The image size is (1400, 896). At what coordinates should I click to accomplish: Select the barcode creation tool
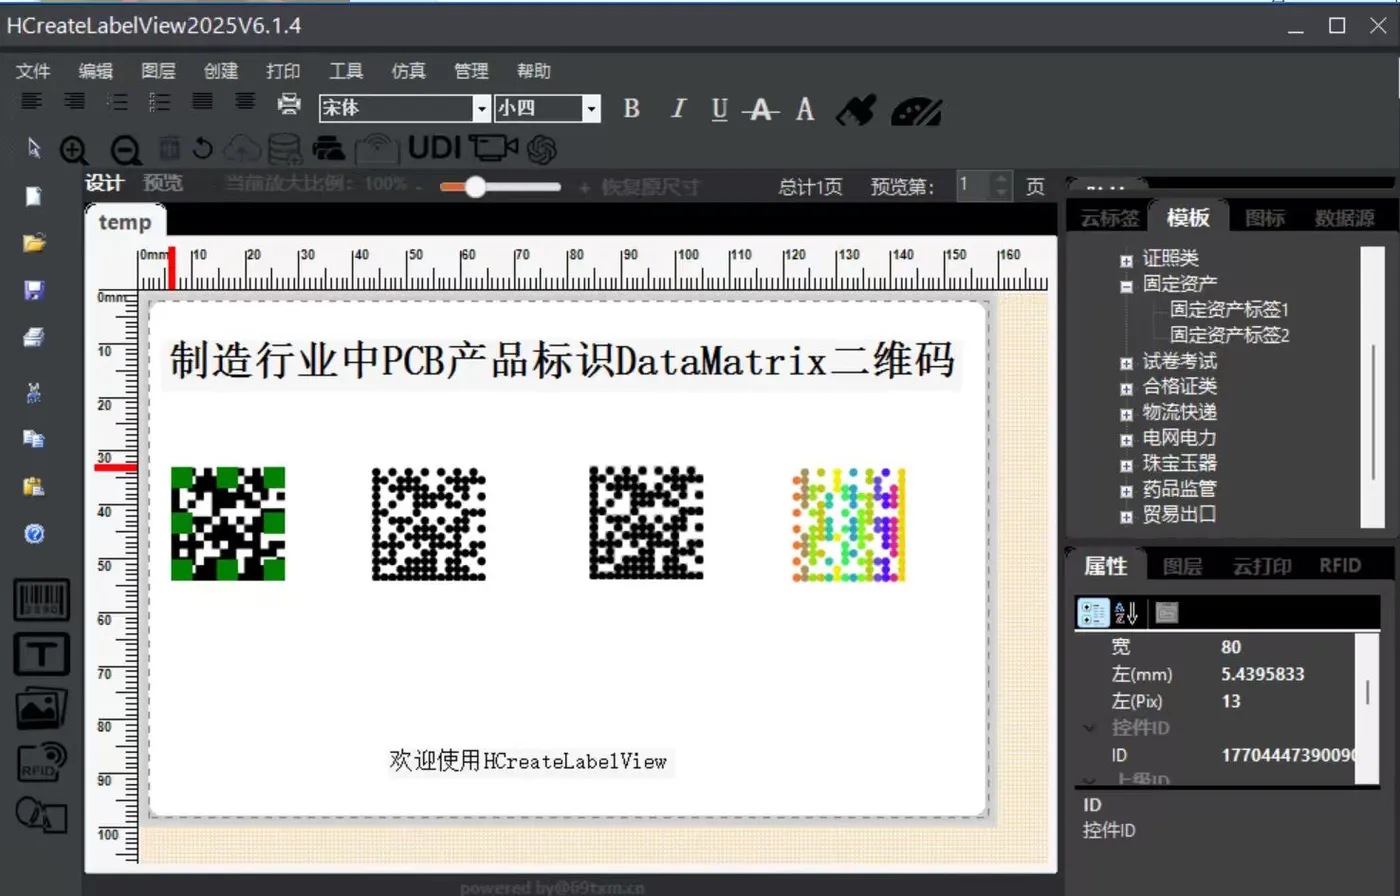pyautogui.click(x=41, y=600)
